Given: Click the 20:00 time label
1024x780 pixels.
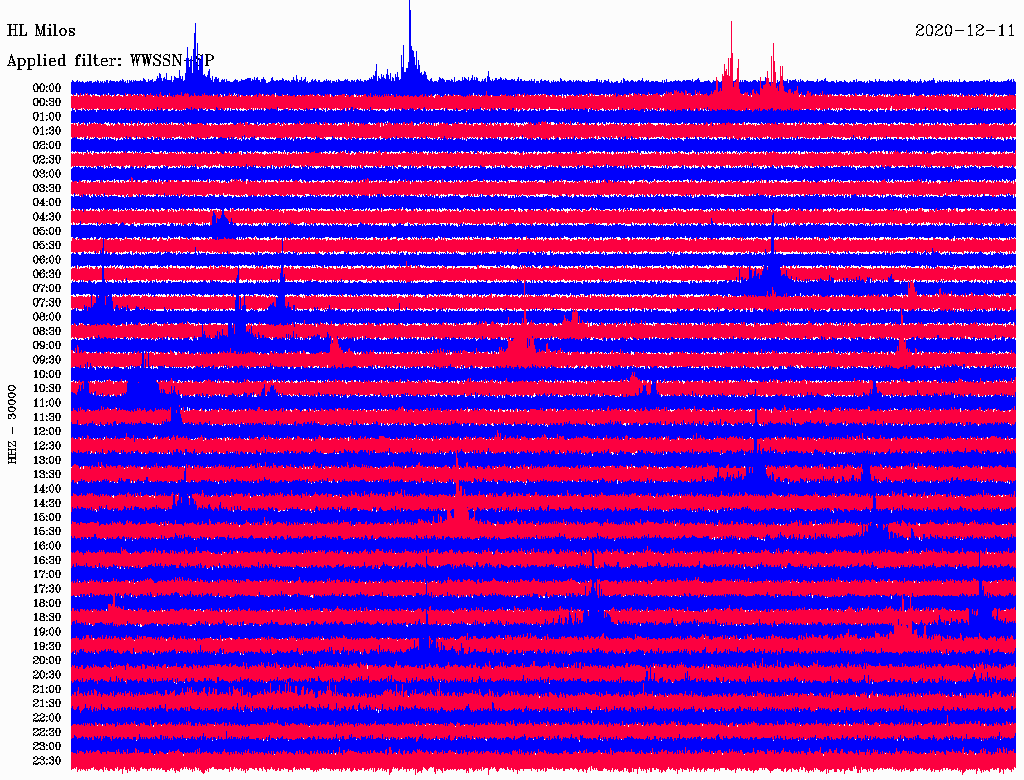Looking at the screenshot, I should [x=47, y=660].
